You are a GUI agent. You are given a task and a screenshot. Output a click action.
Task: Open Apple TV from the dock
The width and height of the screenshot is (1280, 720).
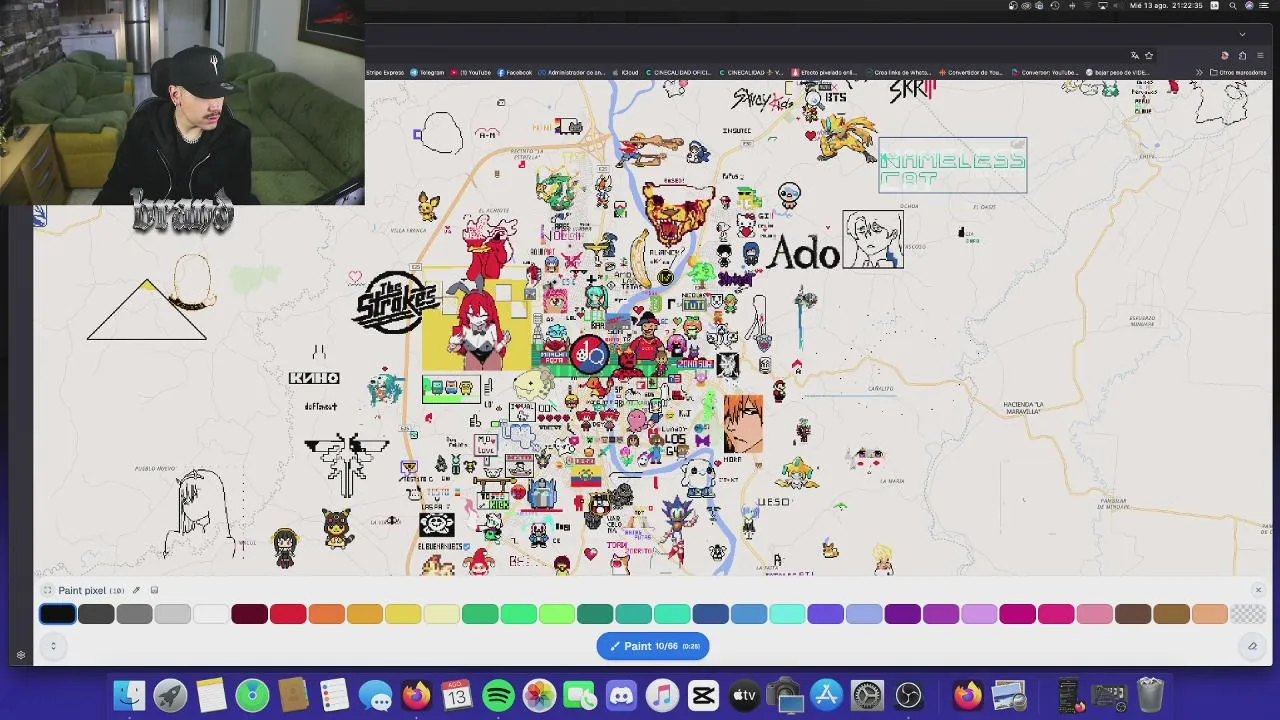(x=744, y=695)
